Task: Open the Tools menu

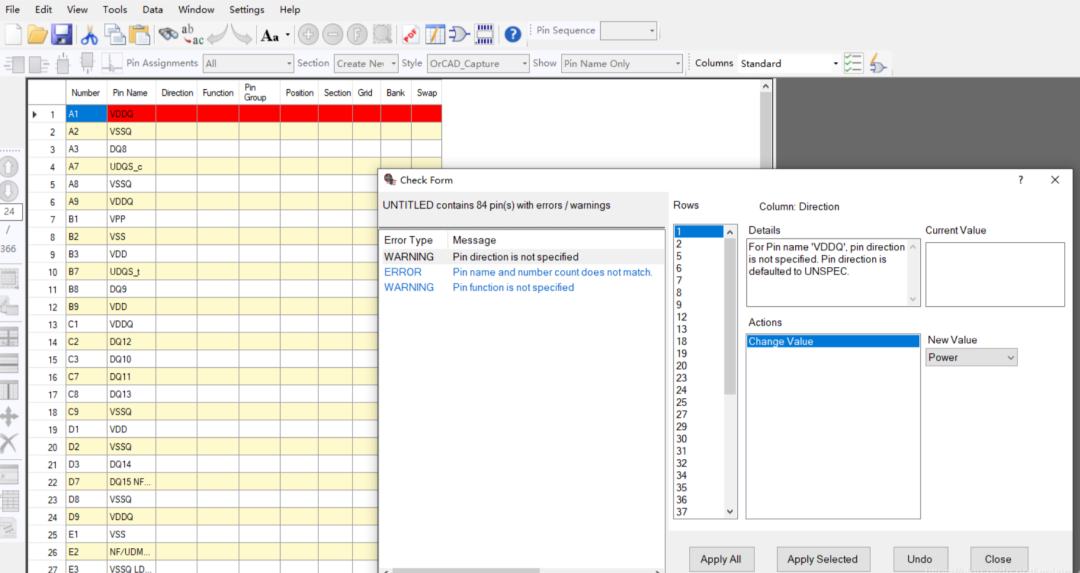Action: 115,10
